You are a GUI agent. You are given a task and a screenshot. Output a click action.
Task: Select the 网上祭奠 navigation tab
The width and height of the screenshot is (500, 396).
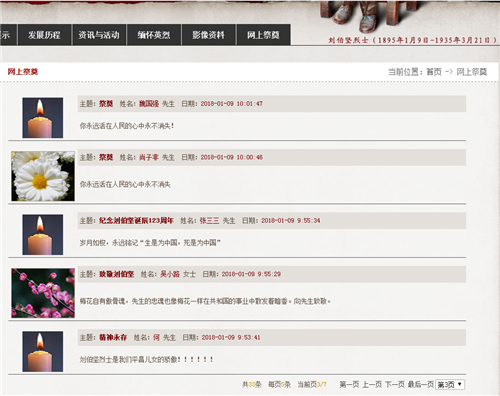tap(263, 35)
